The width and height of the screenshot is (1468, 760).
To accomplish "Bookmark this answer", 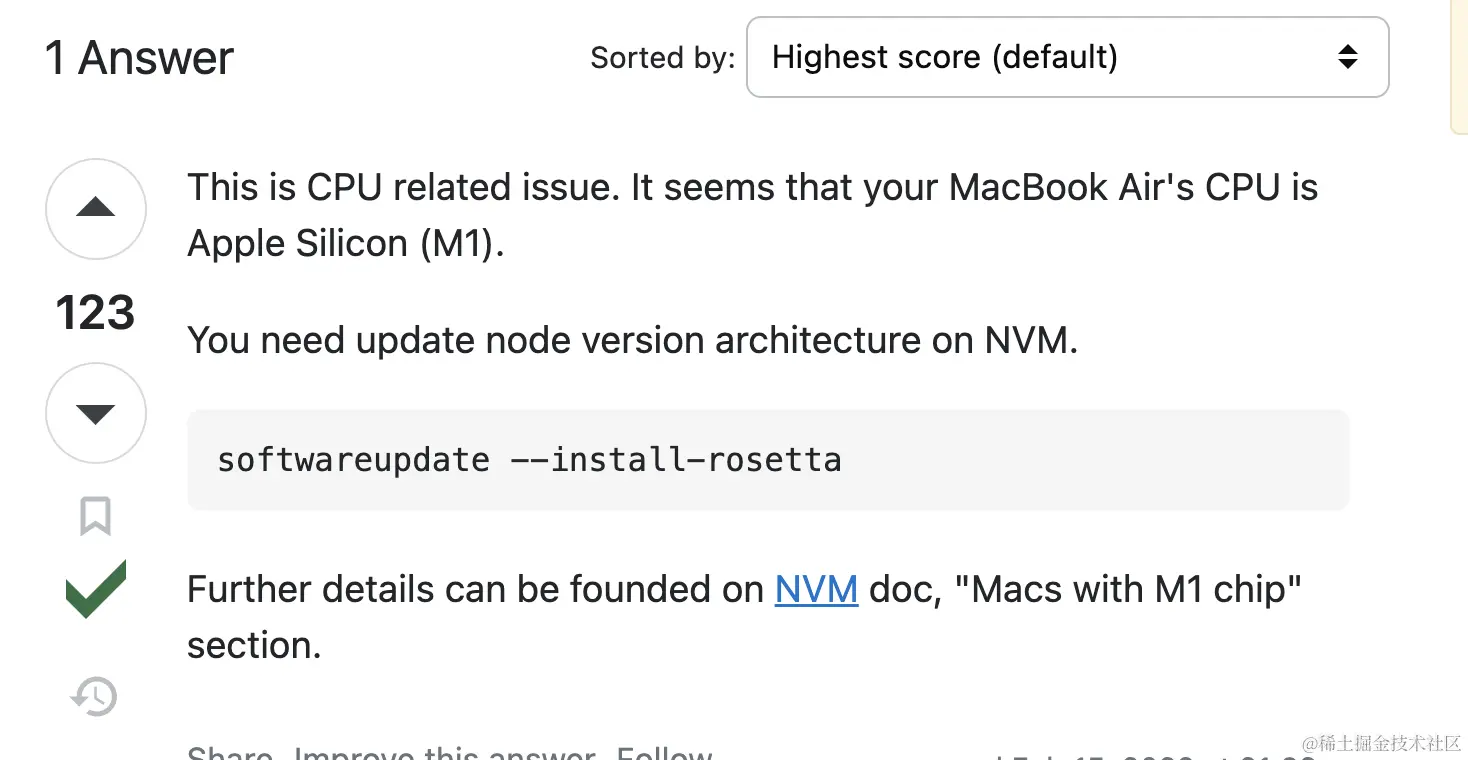I will coord(96,516).
